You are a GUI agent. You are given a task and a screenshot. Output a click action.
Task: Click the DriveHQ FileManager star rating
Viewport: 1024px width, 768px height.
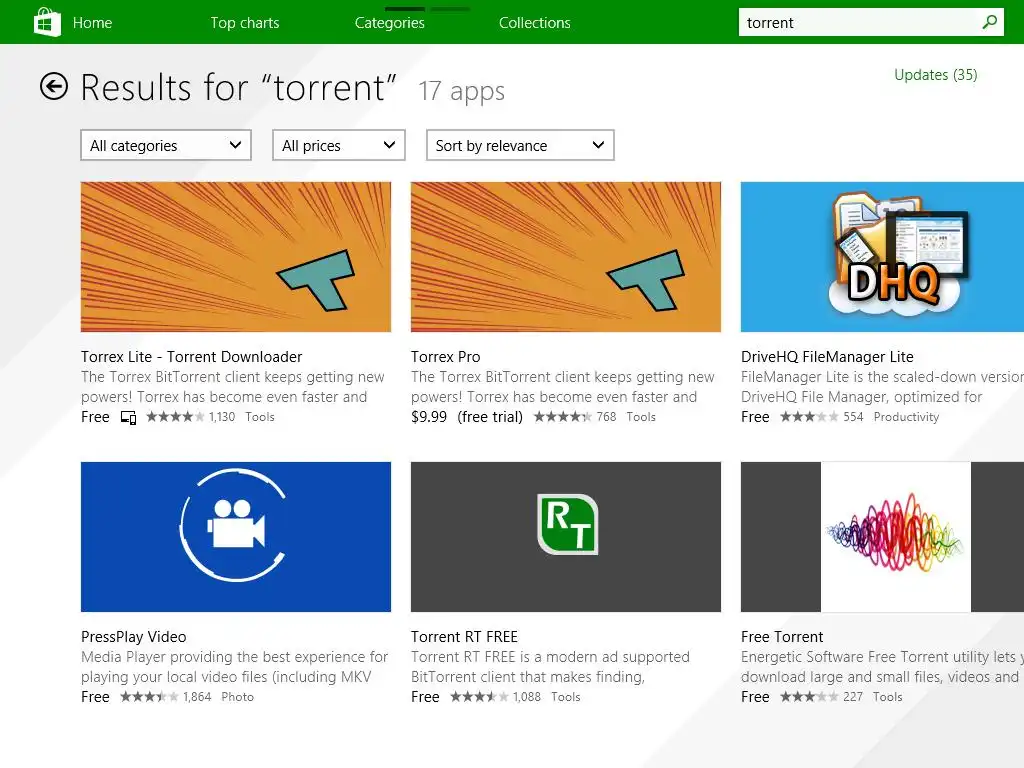point(809,417)
